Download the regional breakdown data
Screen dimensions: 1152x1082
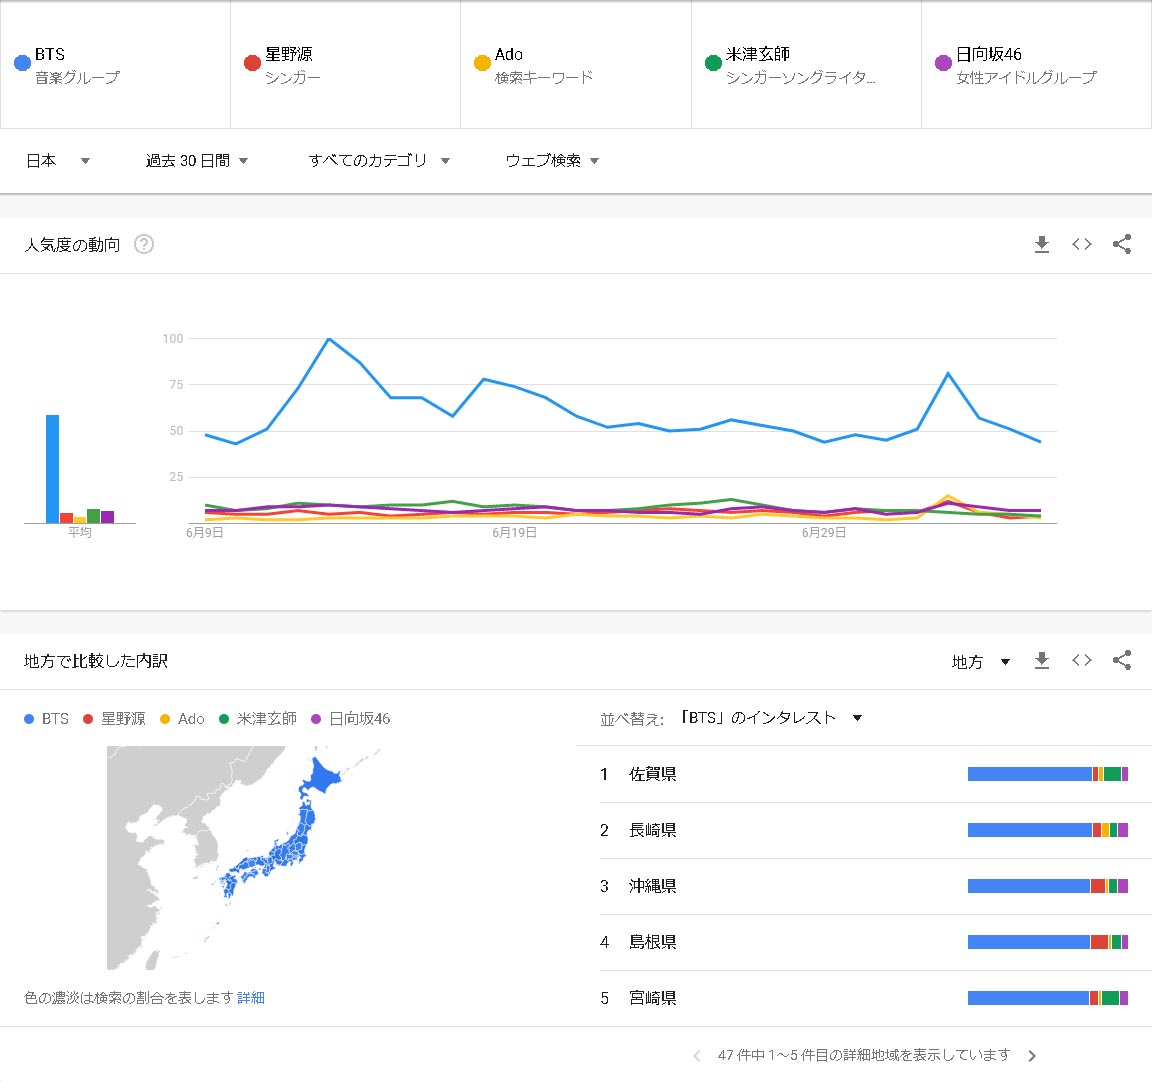(1042, 660)
